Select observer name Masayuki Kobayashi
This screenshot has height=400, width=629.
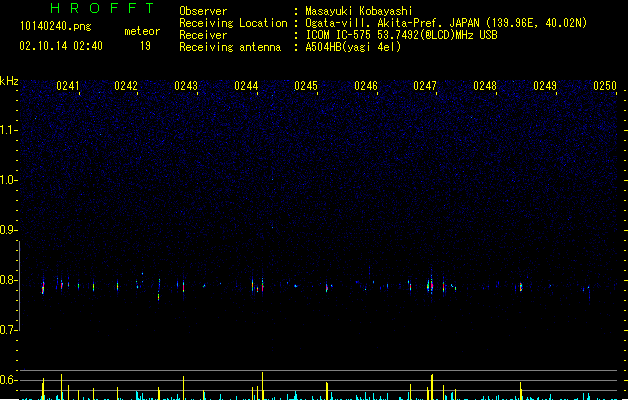tap(359, 11)
